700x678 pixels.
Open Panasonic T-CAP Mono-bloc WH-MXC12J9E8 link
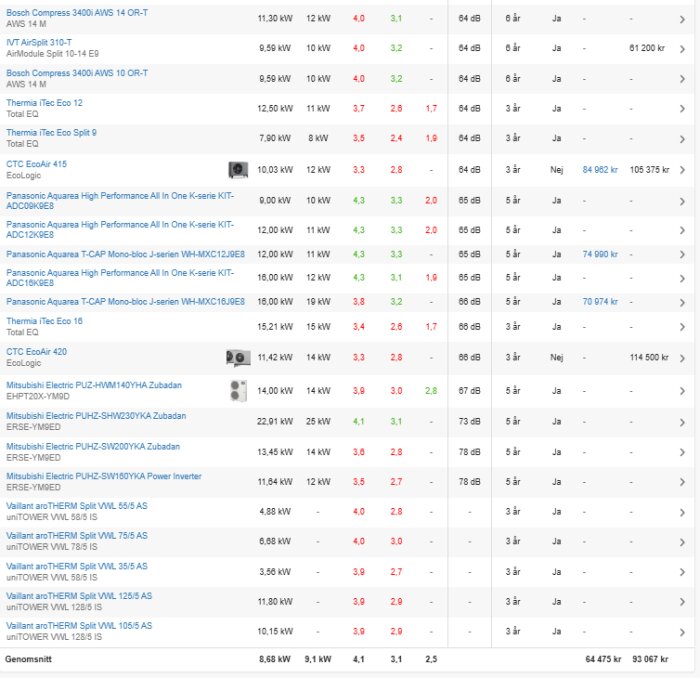click(125, 254)
